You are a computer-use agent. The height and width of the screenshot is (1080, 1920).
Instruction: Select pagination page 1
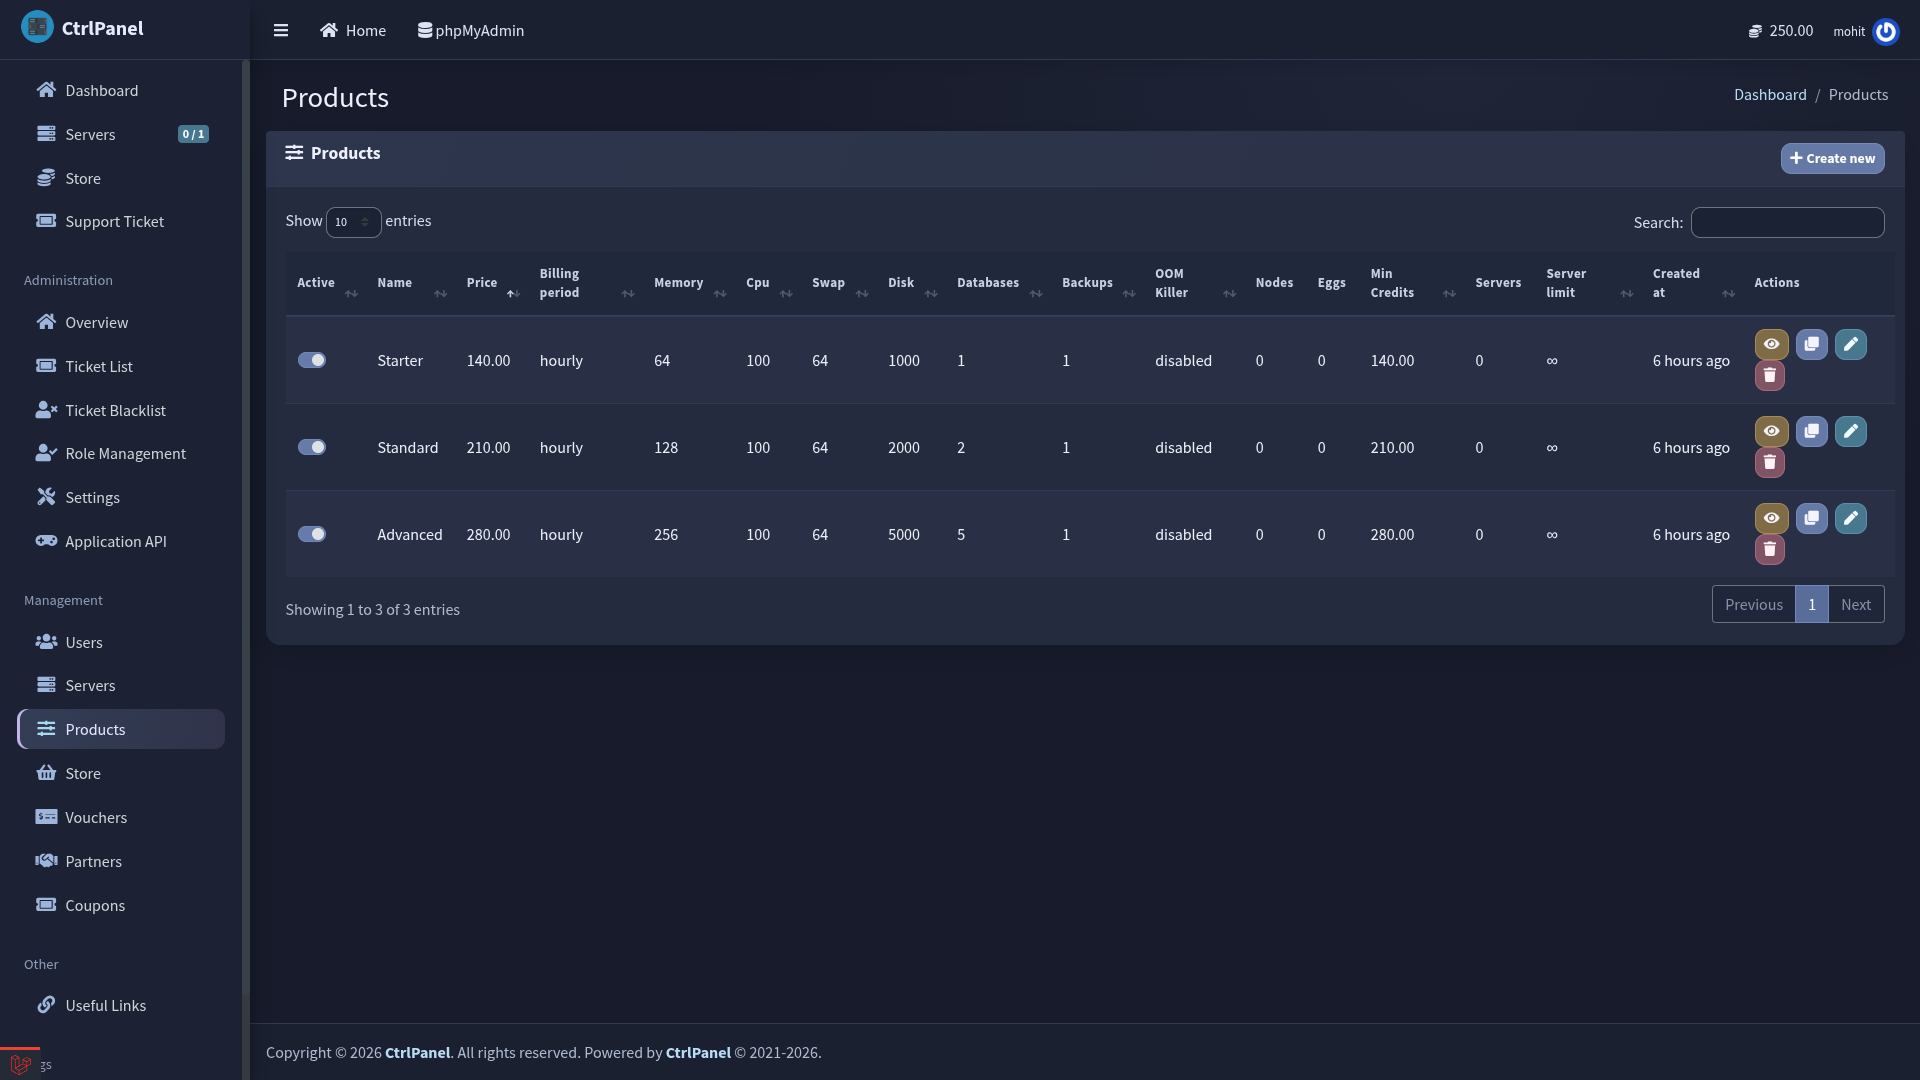[x=1811, y=604]
